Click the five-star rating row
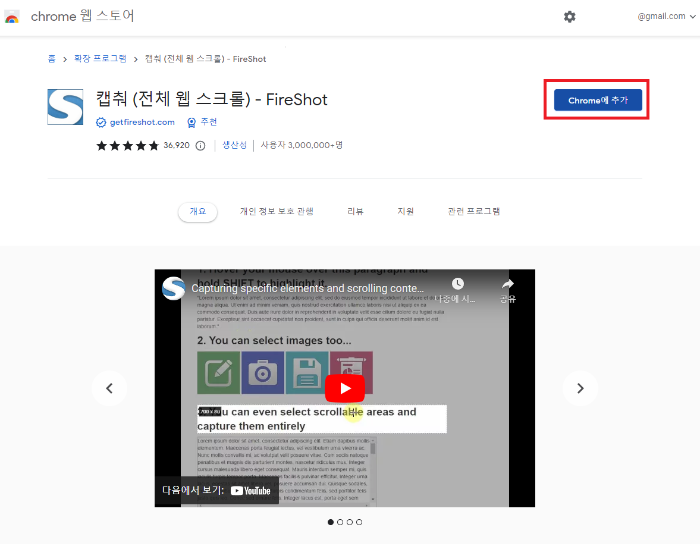Screen dimensions: 700x544 (128, 145)
